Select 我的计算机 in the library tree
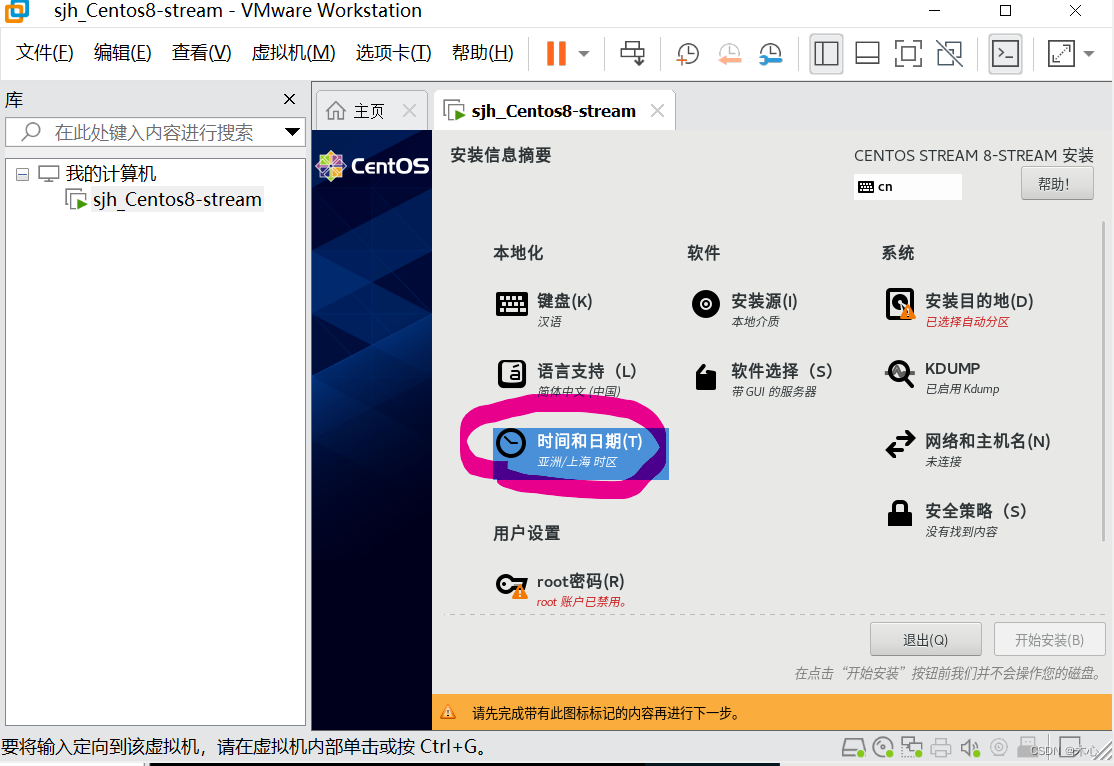This screenshot has width=1114, height=766. coord(110,173)
